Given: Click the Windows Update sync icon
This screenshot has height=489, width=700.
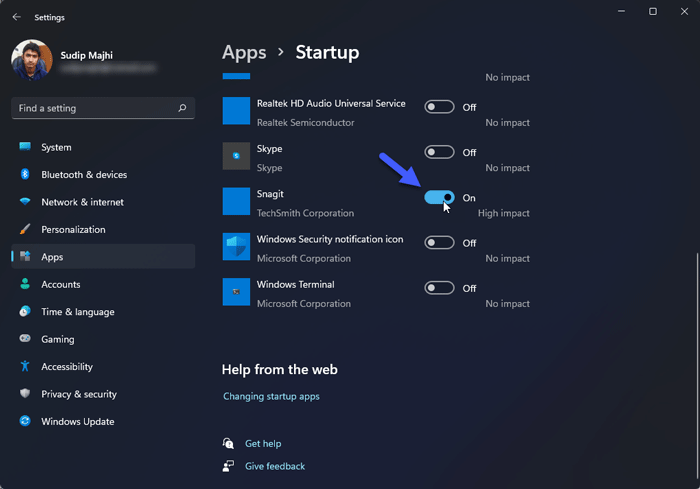Looking at the screenshot, I should (x=25, y=421).
